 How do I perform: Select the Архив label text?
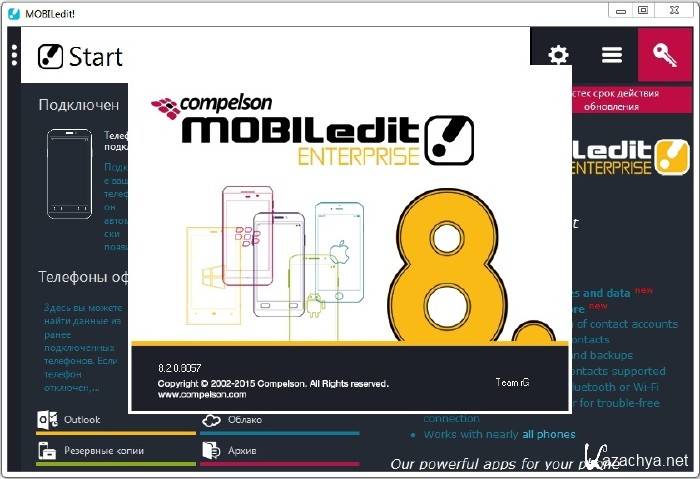(243, 451)
